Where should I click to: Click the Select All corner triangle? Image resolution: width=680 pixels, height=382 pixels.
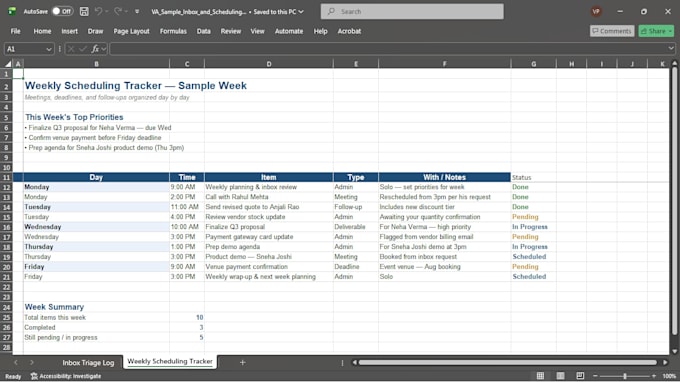[x=7, y=64]
